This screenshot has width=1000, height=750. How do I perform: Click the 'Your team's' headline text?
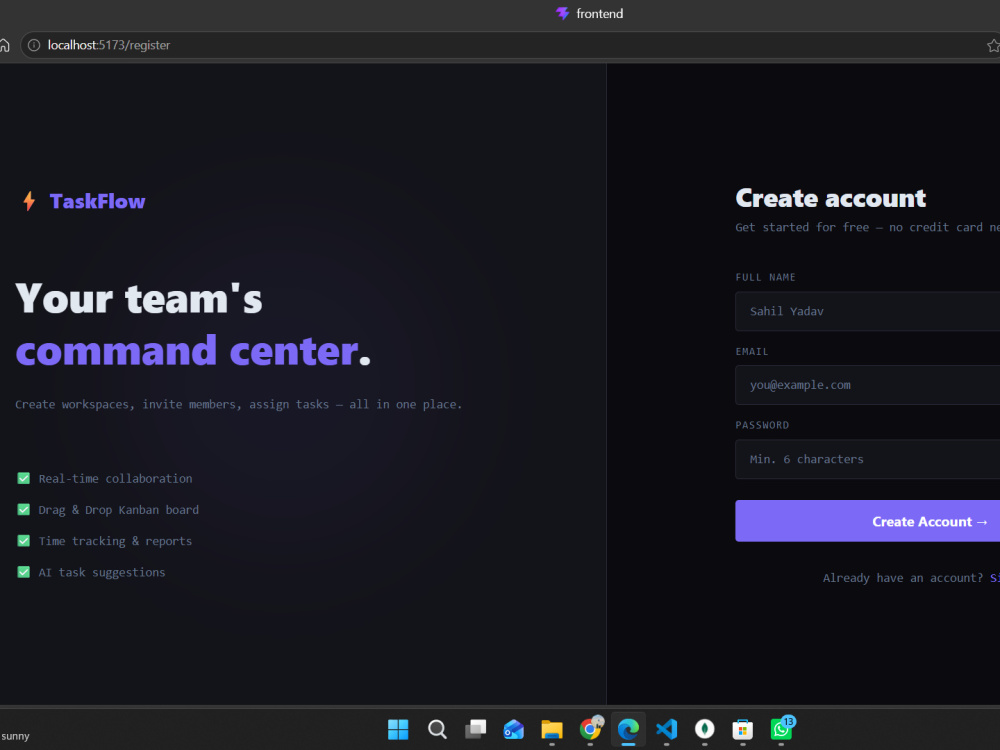(138, 298)
